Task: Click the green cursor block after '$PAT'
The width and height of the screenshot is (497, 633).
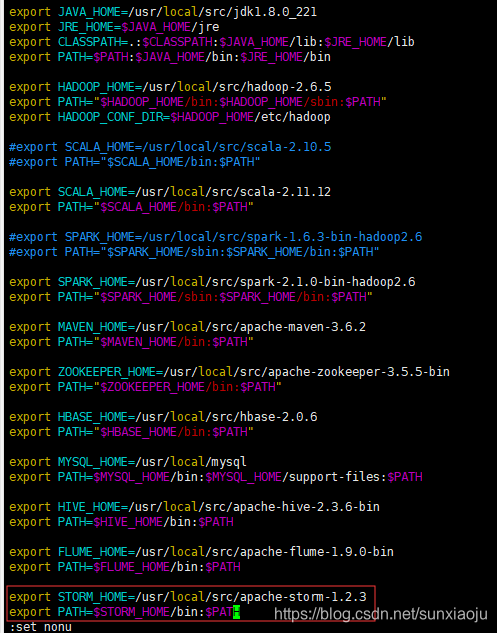Action: (x=237, y=612)
